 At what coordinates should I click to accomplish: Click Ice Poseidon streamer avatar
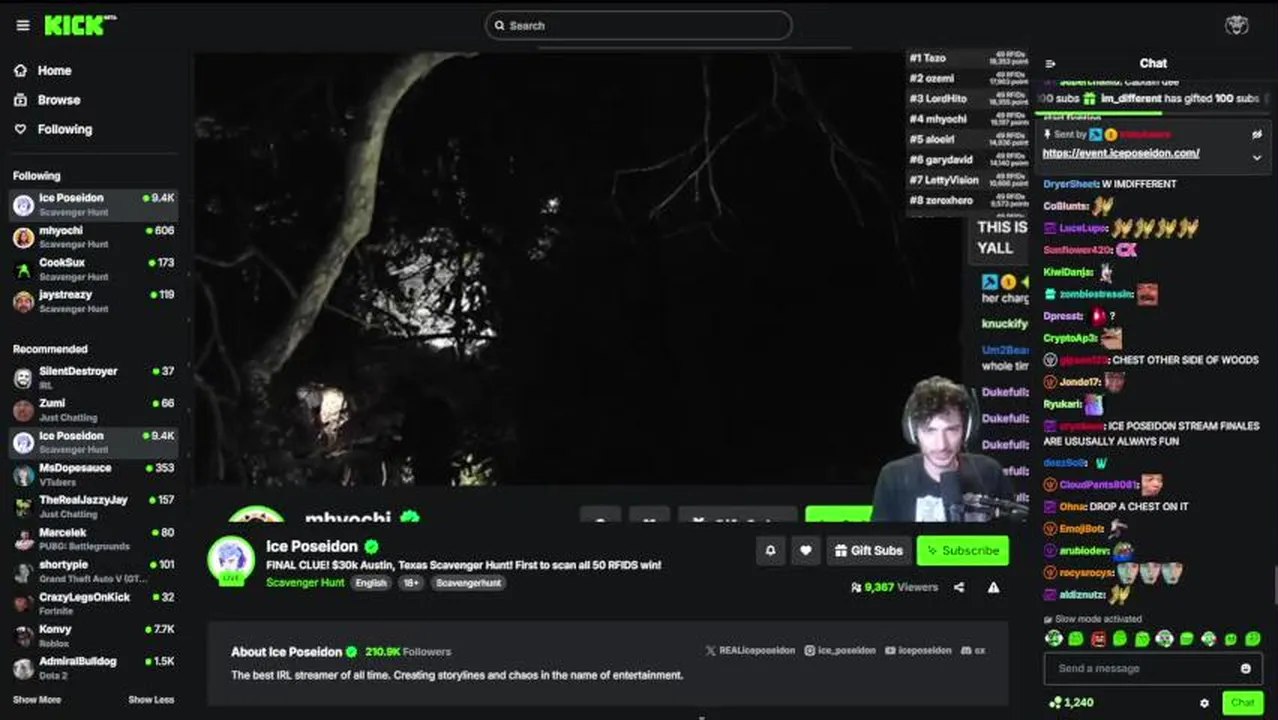tap(231, 559)
